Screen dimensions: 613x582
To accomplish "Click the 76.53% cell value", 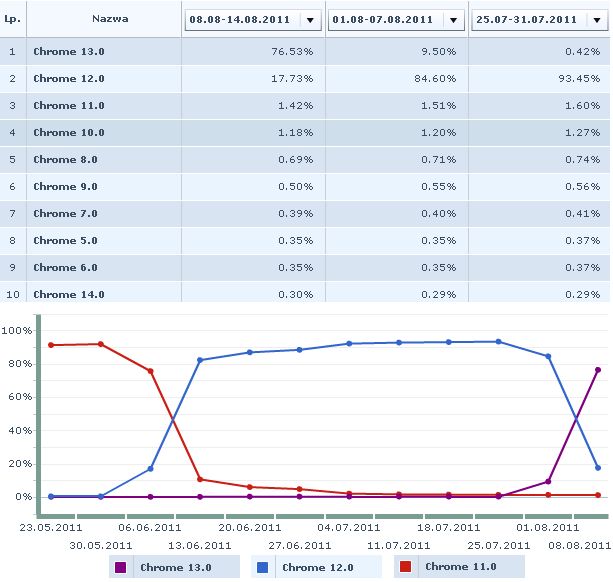I will pos(292,52).
